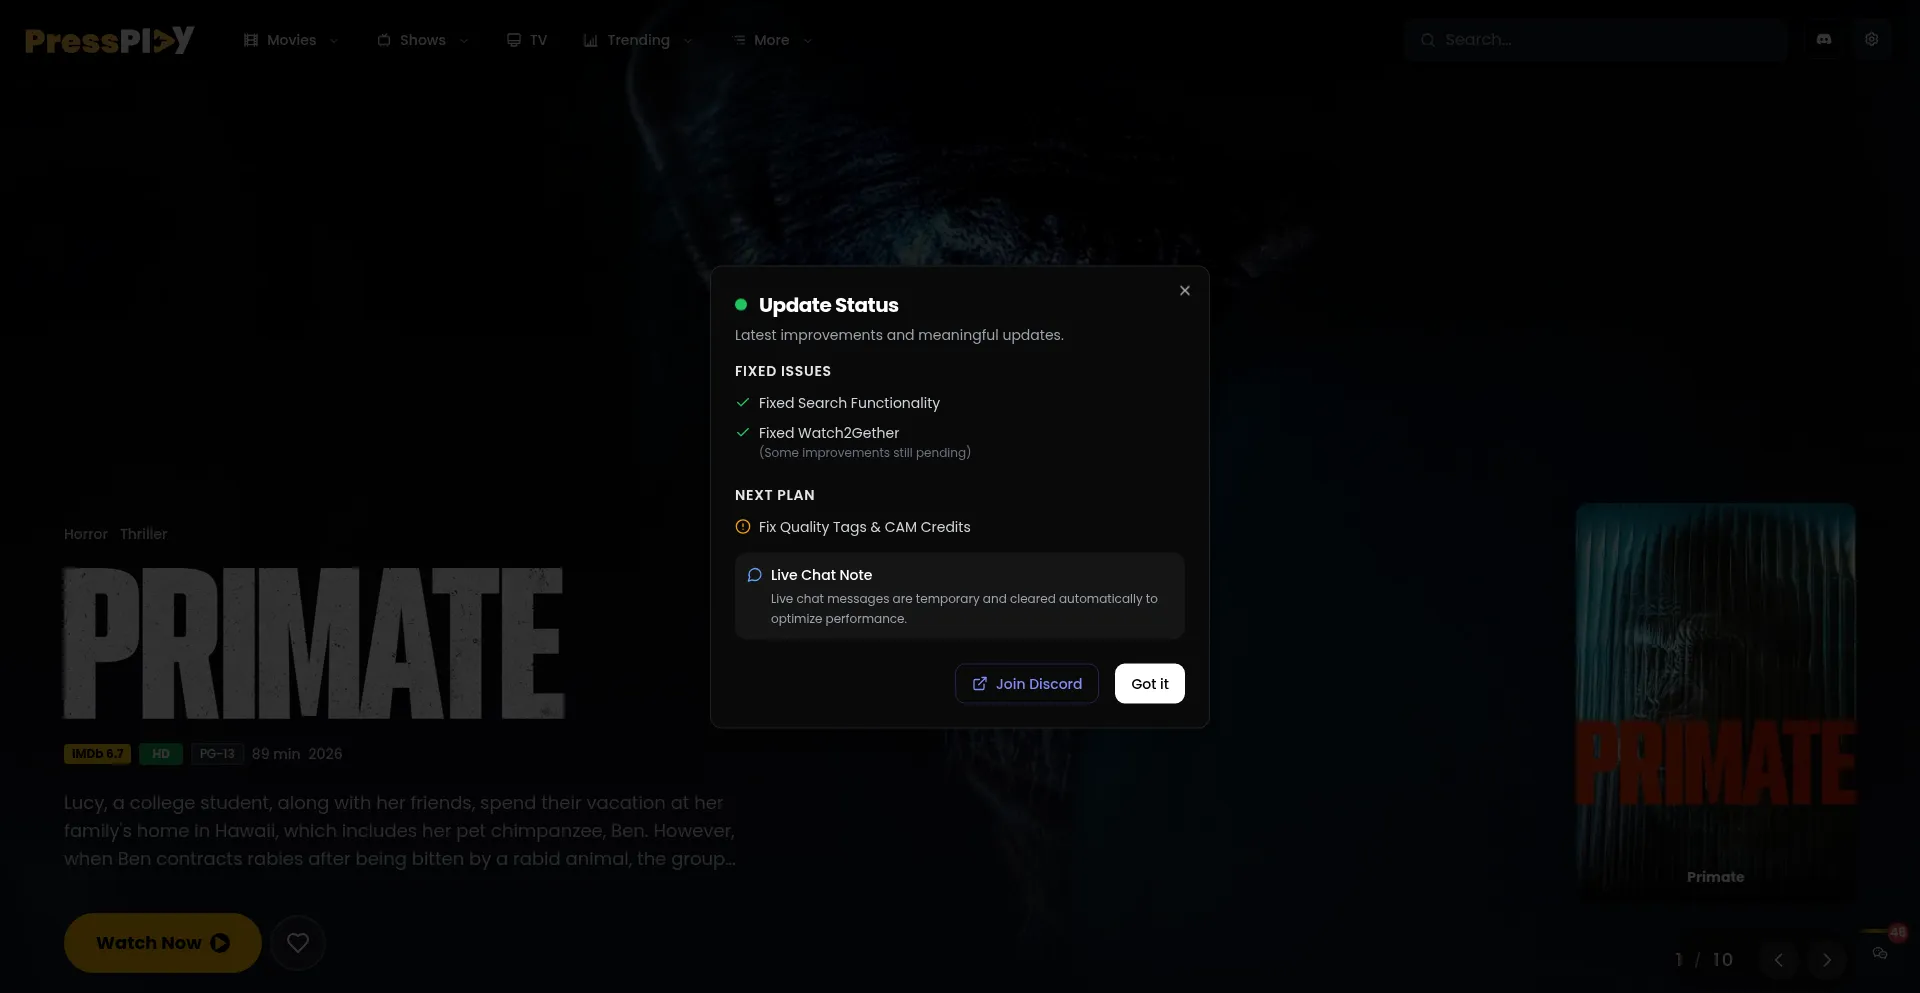
Task: Click the PG-13 rating badge
Action: click(217, 754)
